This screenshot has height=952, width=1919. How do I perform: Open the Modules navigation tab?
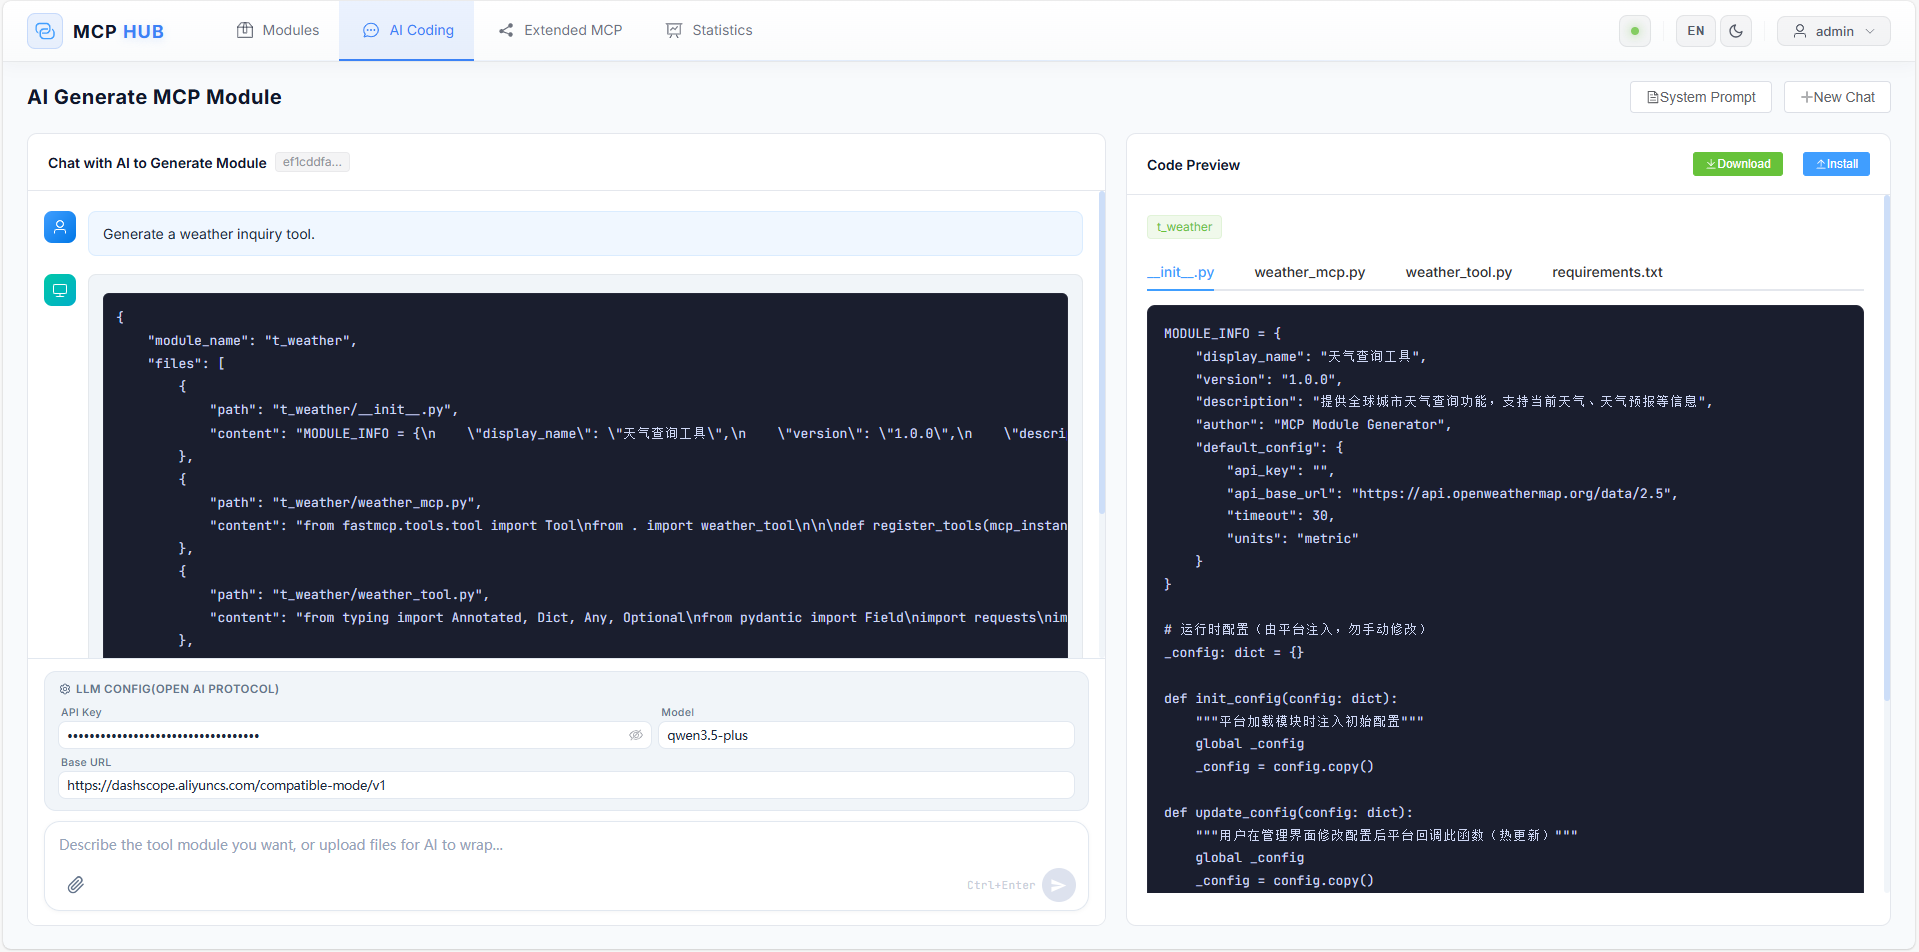click(278, 30)
